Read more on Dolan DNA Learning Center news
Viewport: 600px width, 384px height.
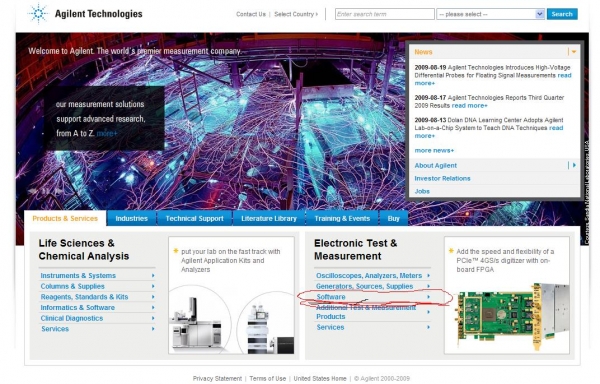pos(556,128)
